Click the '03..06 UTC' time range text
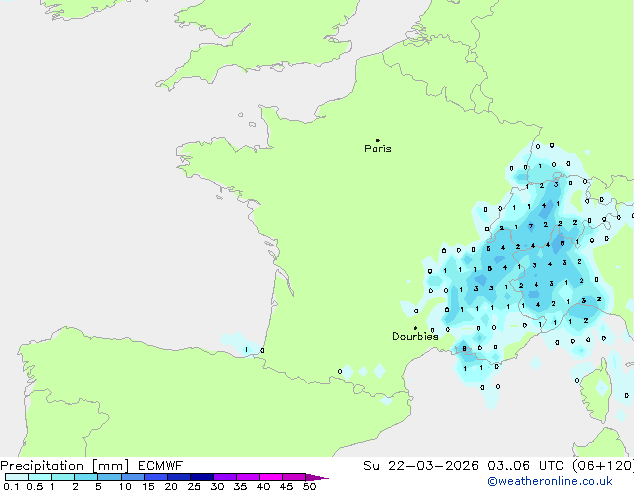 (525, 466)
